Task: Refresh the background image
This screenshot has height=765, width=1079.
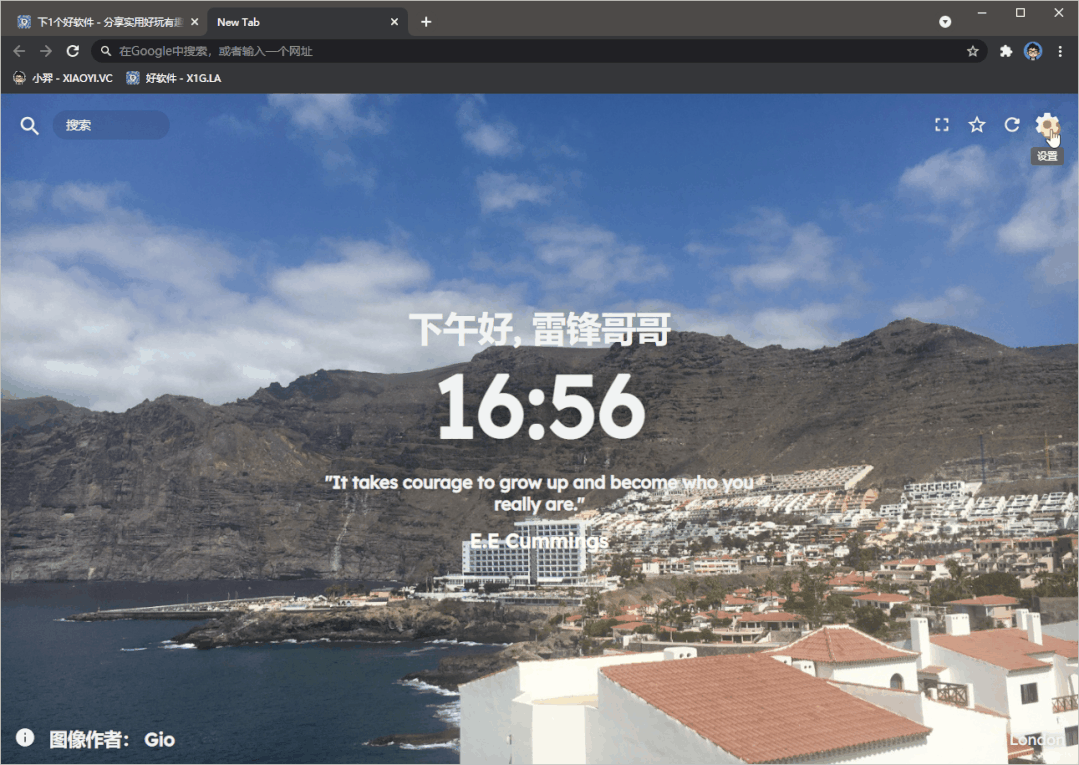Action: [x=1012, y=125]
